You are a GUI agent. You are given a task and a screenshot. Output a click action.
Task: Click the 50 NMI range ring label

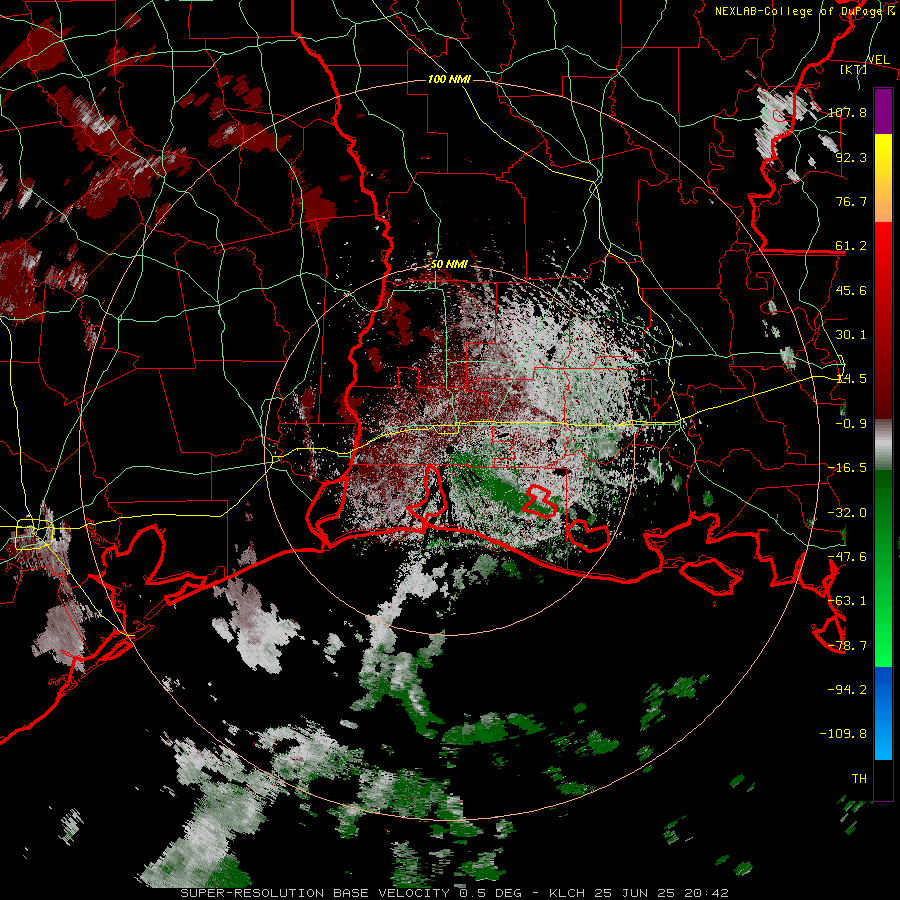pyautogui.click(x=449, y=265)
